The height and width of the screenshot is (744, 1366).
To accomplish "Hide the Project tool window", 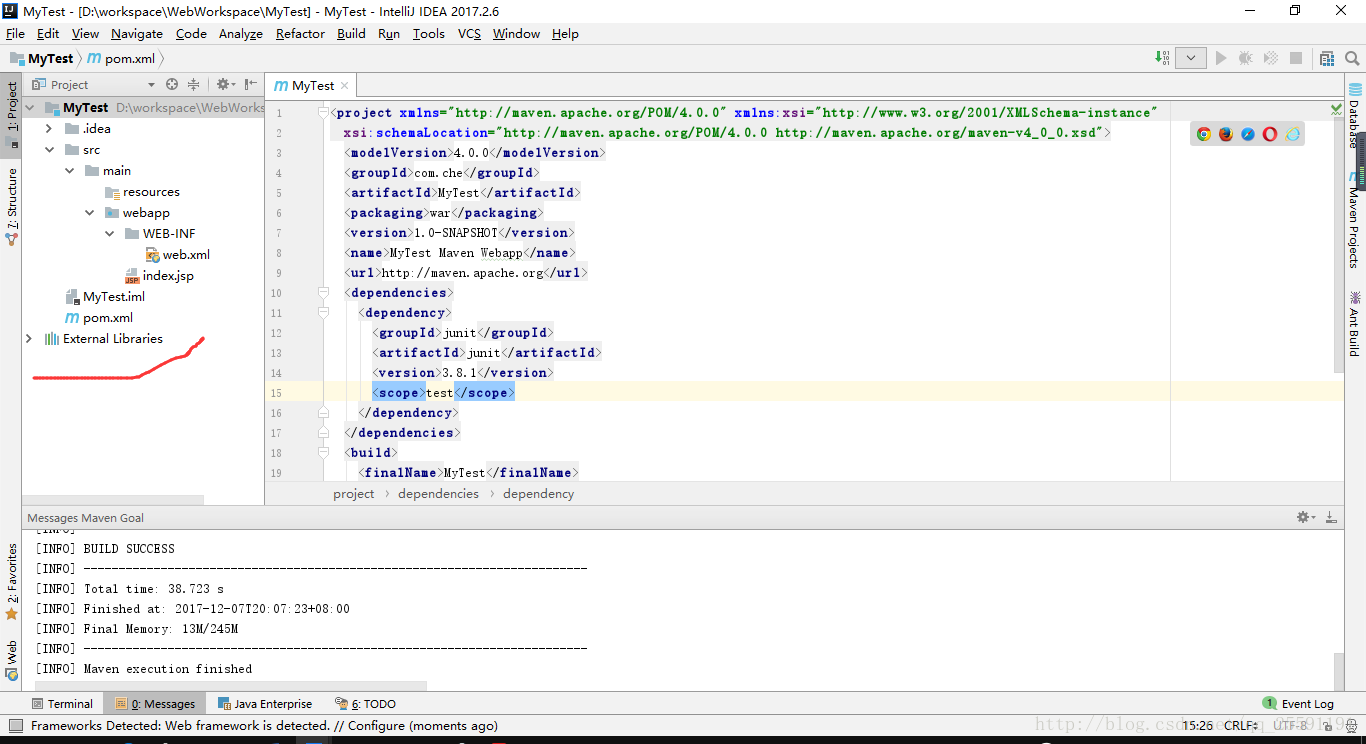I will 251,84.
